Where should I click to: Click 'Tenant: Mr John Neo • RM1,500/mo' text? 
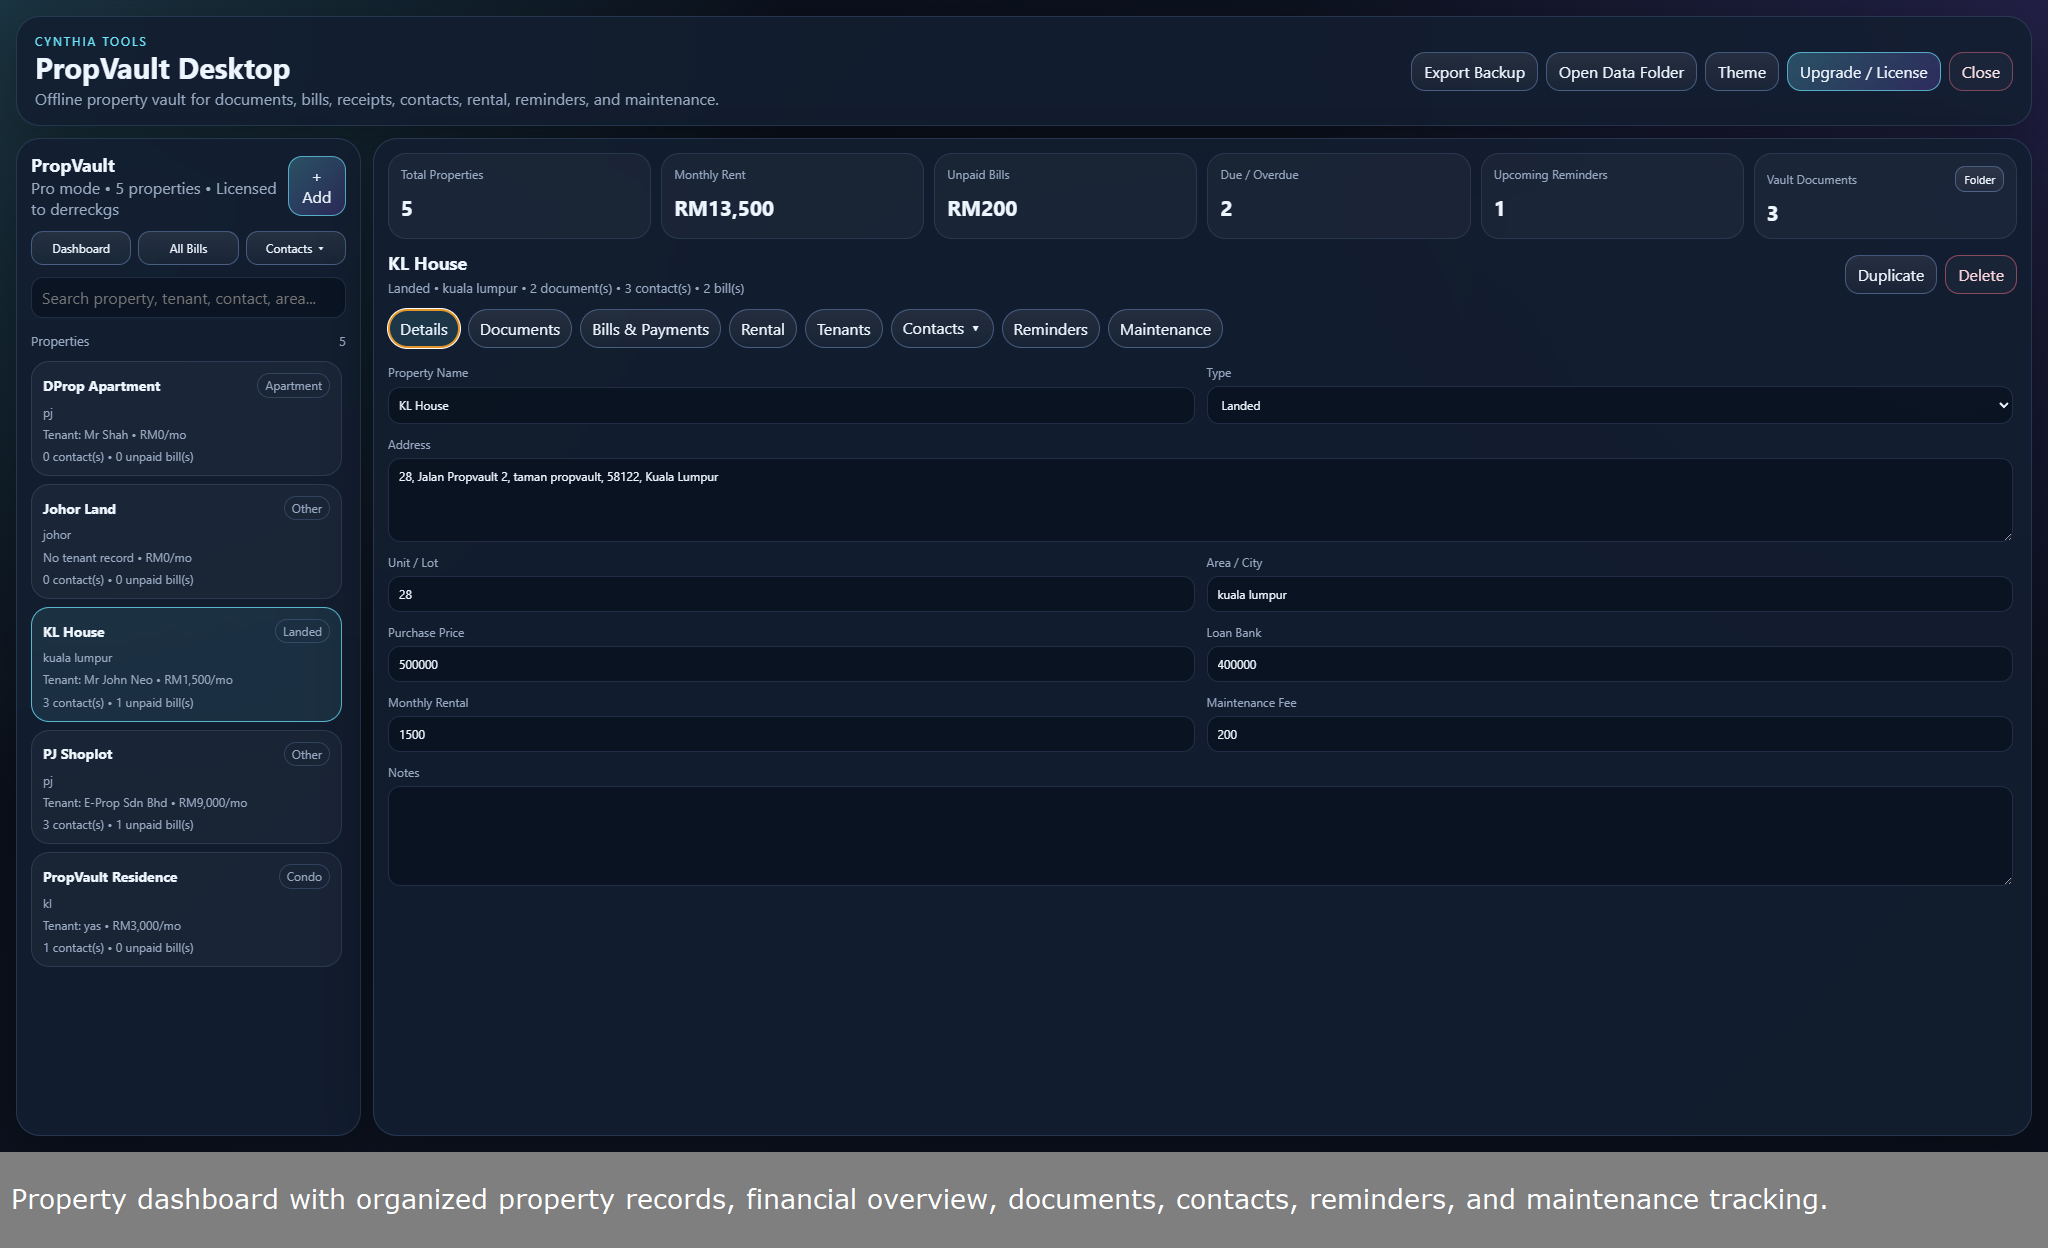coord(138,680)
